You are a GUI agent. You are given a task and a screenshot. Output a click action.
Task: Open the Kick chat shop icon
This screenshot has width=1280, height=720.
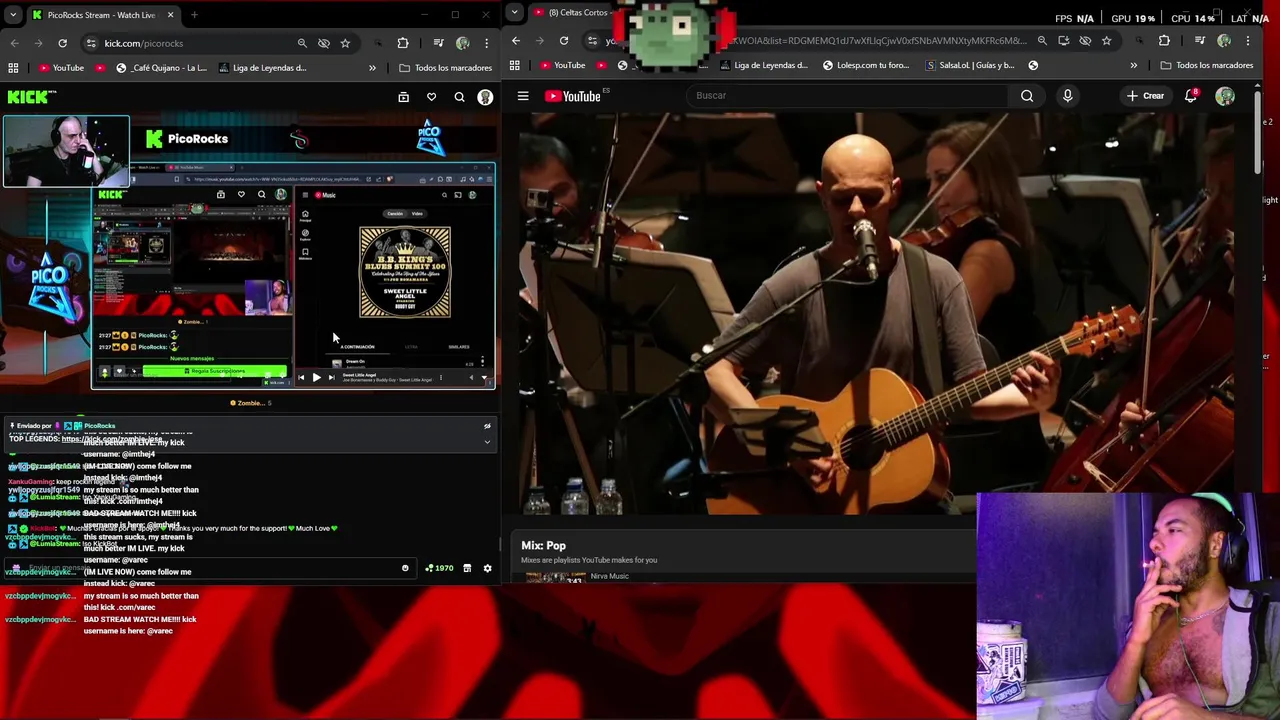(466, 568)
